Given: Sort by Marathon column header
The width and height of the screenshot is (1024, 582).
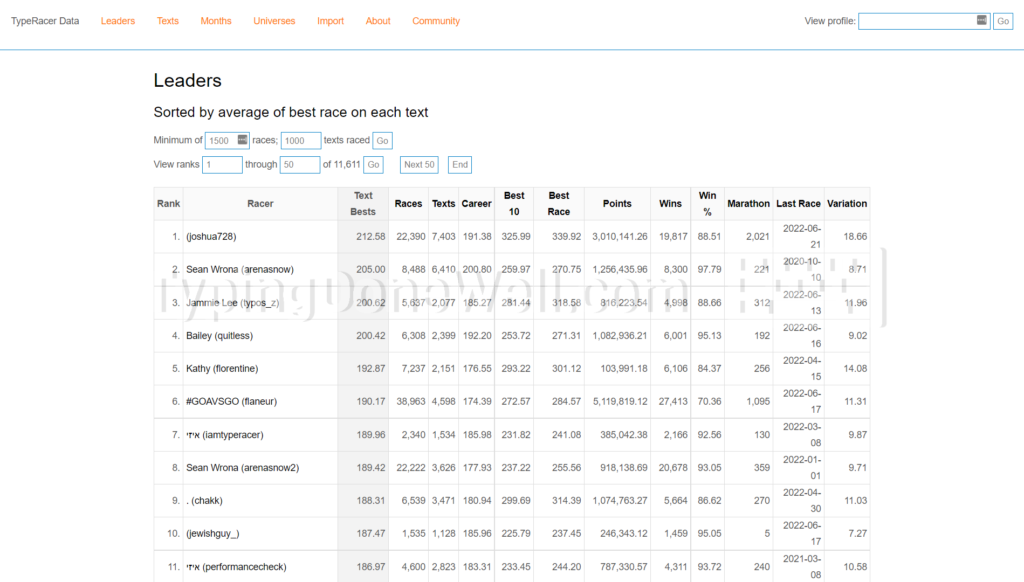Looking at the screenshot, I should (748, 204).
